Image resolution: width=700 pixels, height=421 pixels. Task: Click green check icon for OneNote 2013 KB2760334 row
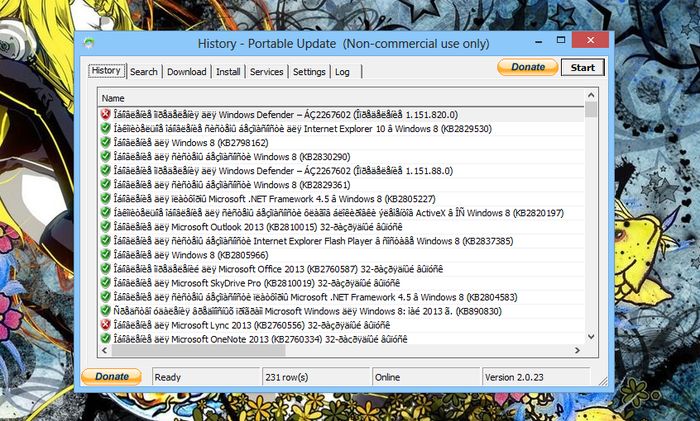(105, 339)
